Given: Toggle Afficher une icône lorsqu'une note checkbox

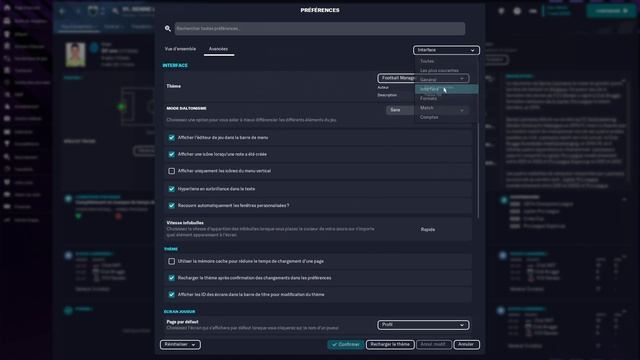Looking at the screenshot, I should click(171, 154).
